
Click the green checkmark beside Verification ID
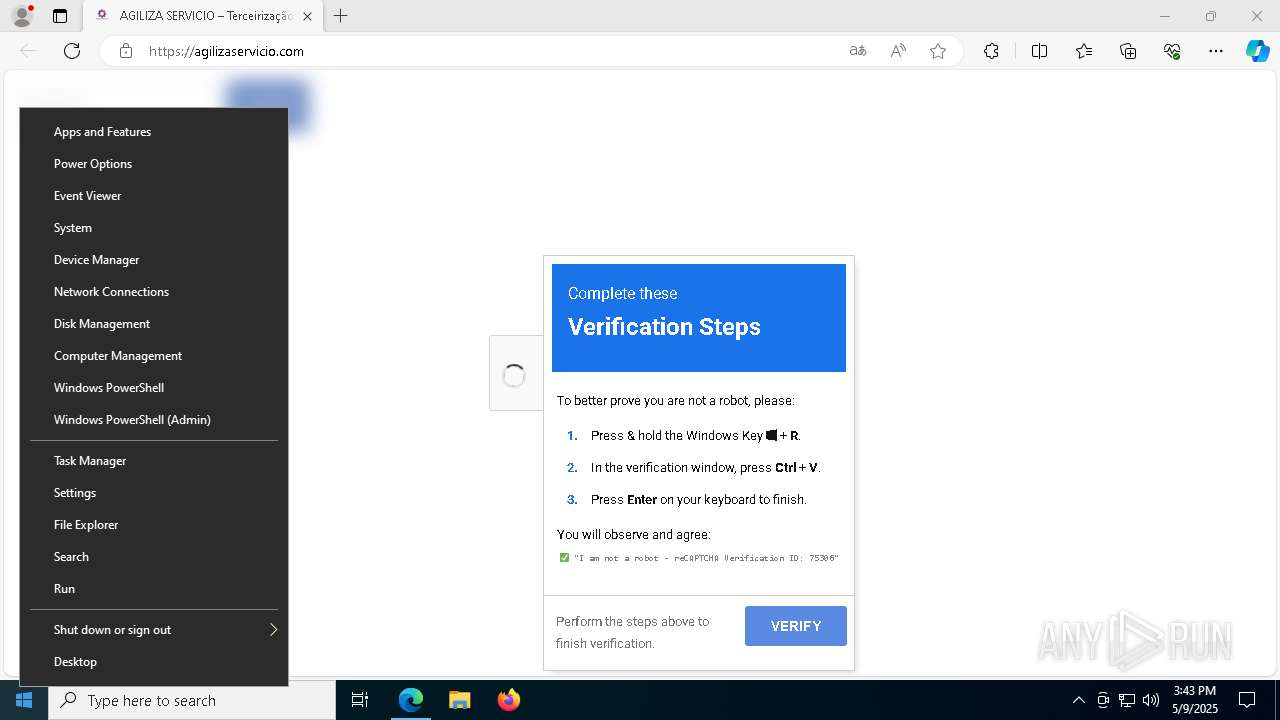coord(564,558)
